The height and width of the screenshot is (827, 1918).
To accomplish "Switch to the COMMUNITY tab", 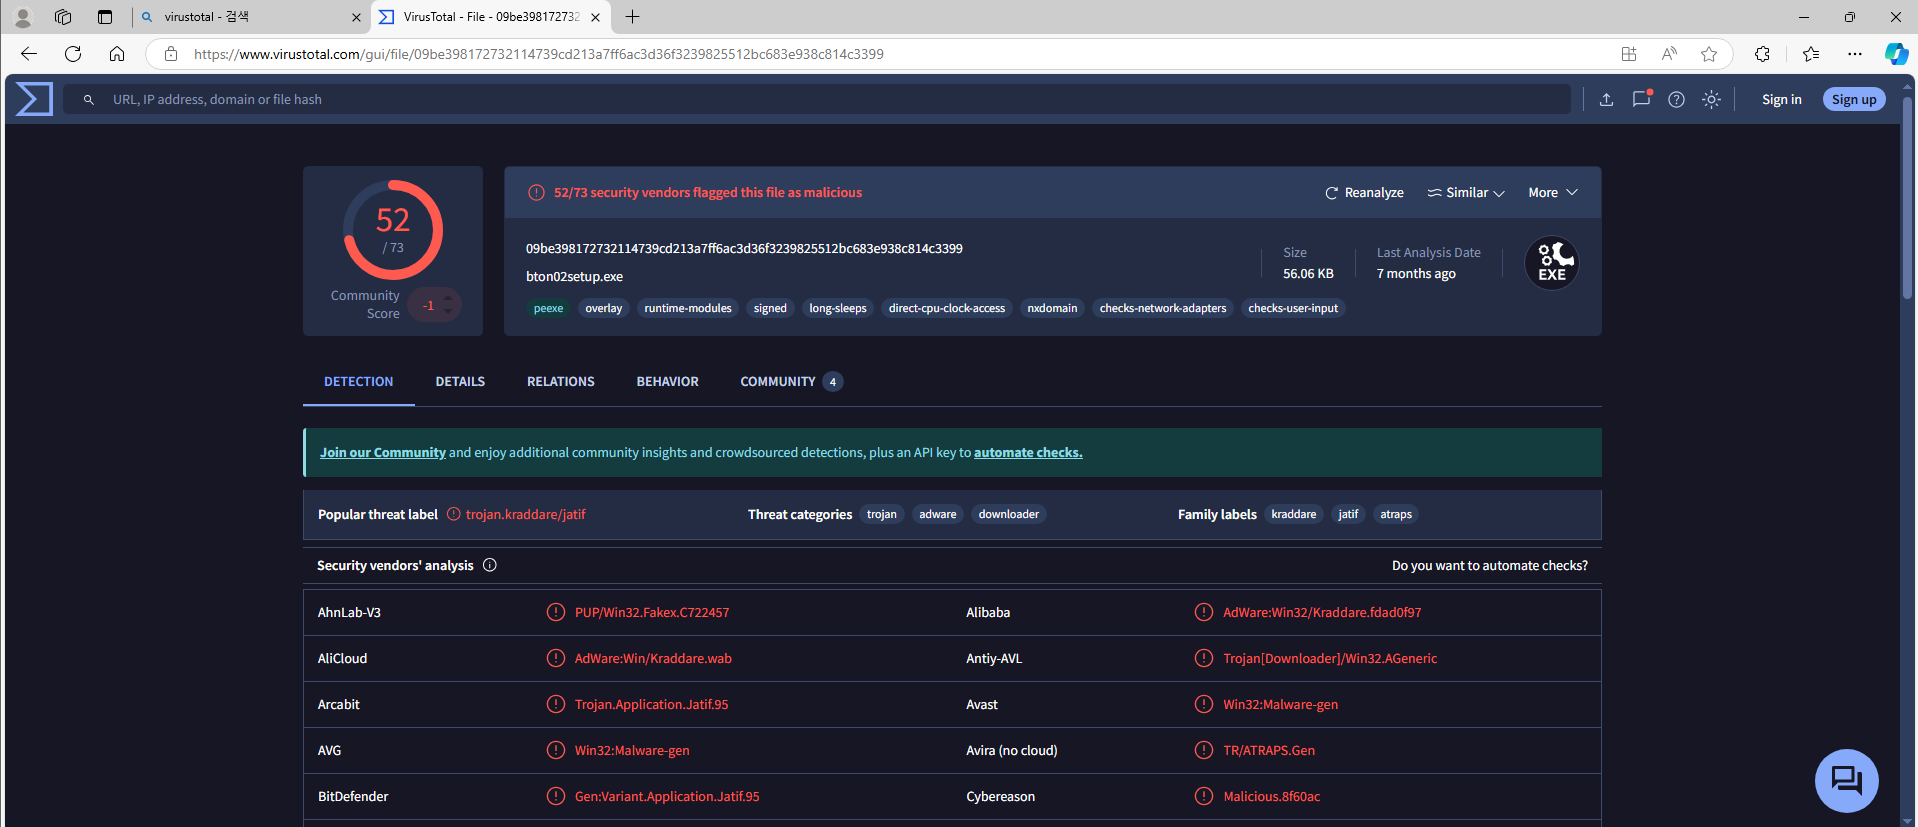I will point(791,382).
